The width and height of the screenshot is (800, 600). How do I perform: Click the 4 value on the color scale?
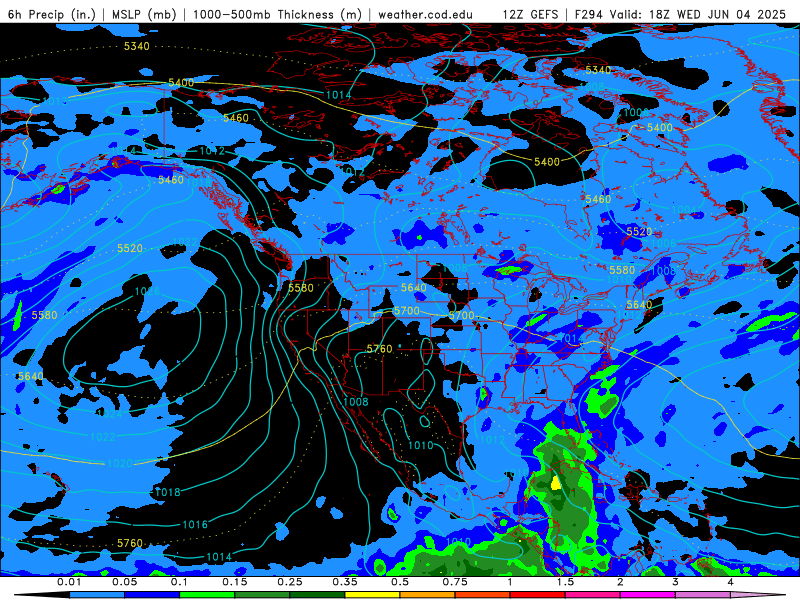coord(731,582)
